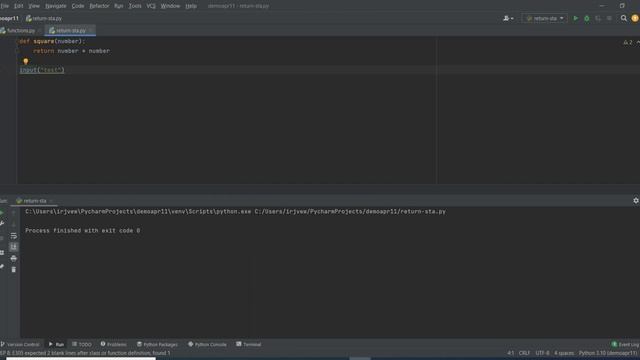The width and height of the screenshot is (640, 360).
Task: Run the return-sta configuration with green play
Action: click(x=576, y=18)
